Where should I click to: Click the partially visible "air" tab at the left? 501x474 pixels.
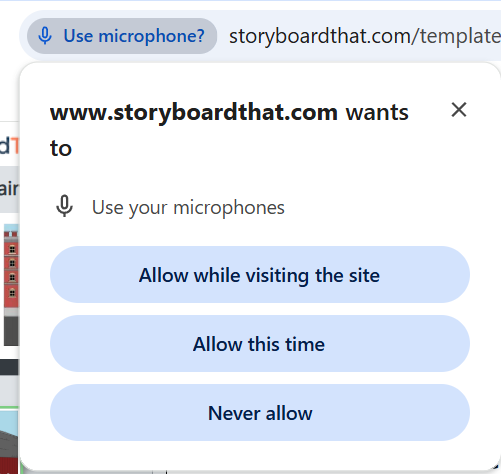pyautogui.click(x=9, y=189)
